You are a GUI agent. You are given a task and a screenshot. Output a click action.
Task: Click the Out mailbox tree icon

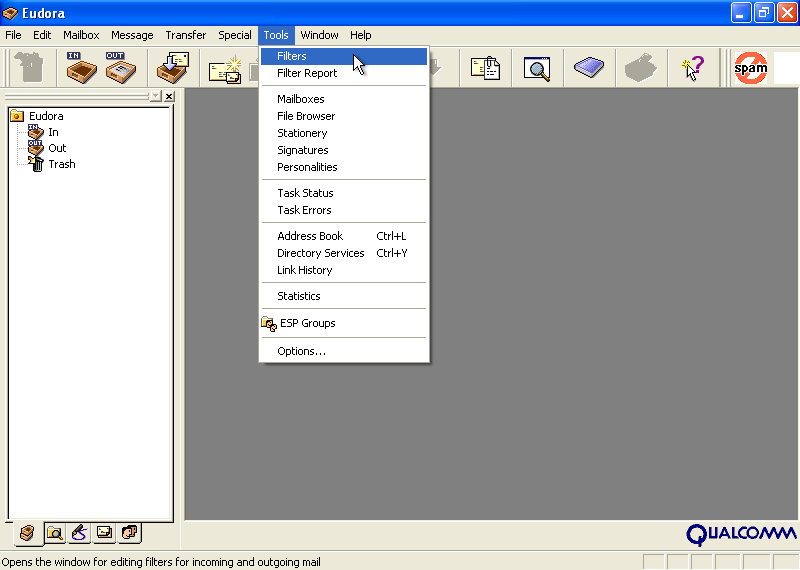coord(35,148)
